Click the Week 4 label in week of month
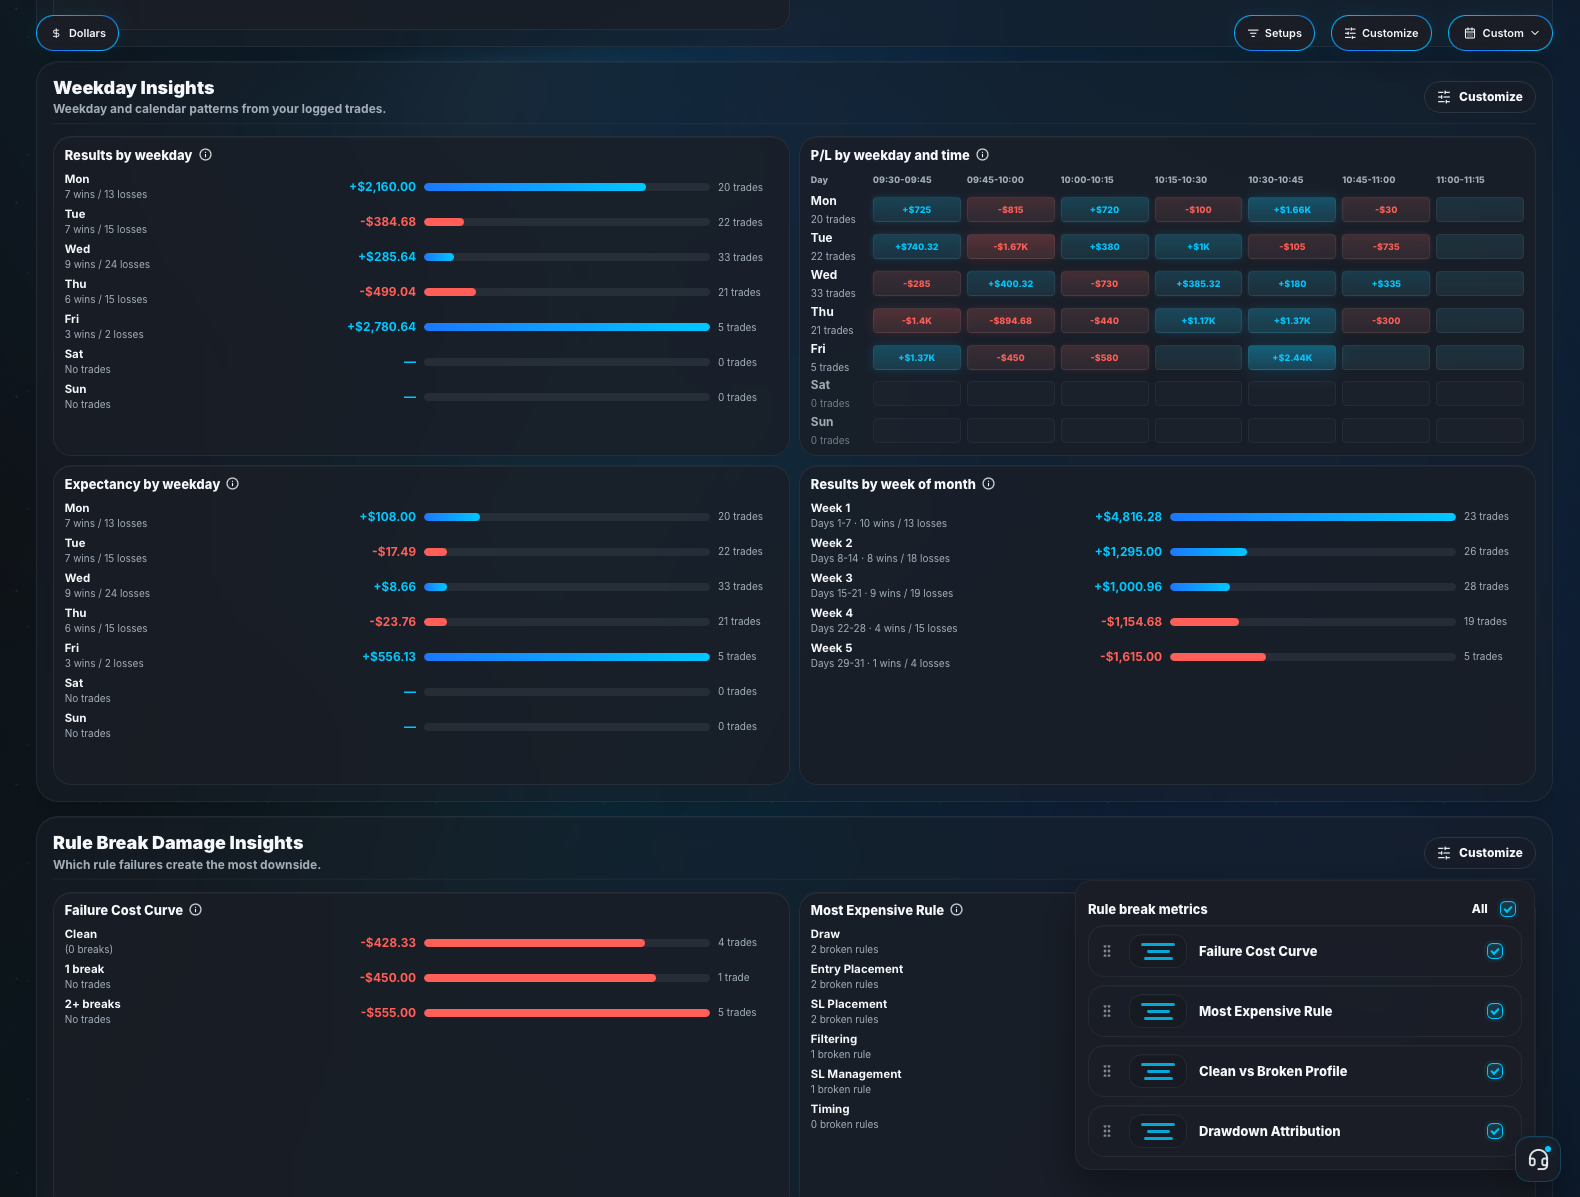The width and height of the screenshot is (1580, 1197). (x=832, y=613)
